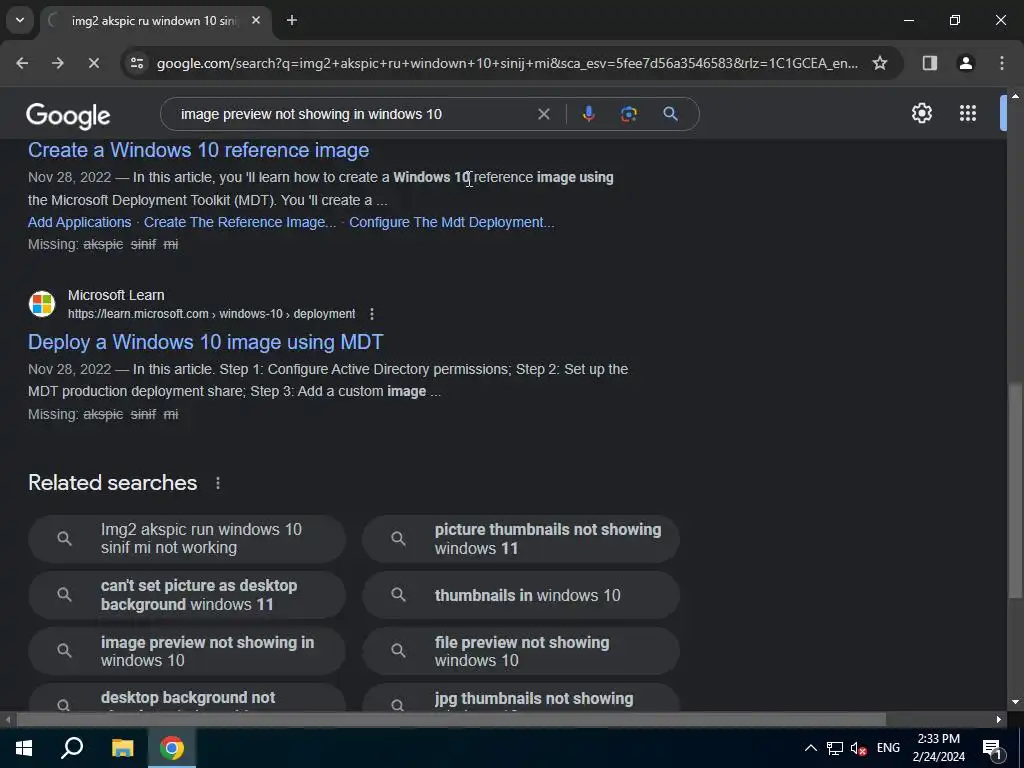Screen dimensions: 1024x768
Task: Open Create a Windows 10 reference image result
Action: pos(199,150)
